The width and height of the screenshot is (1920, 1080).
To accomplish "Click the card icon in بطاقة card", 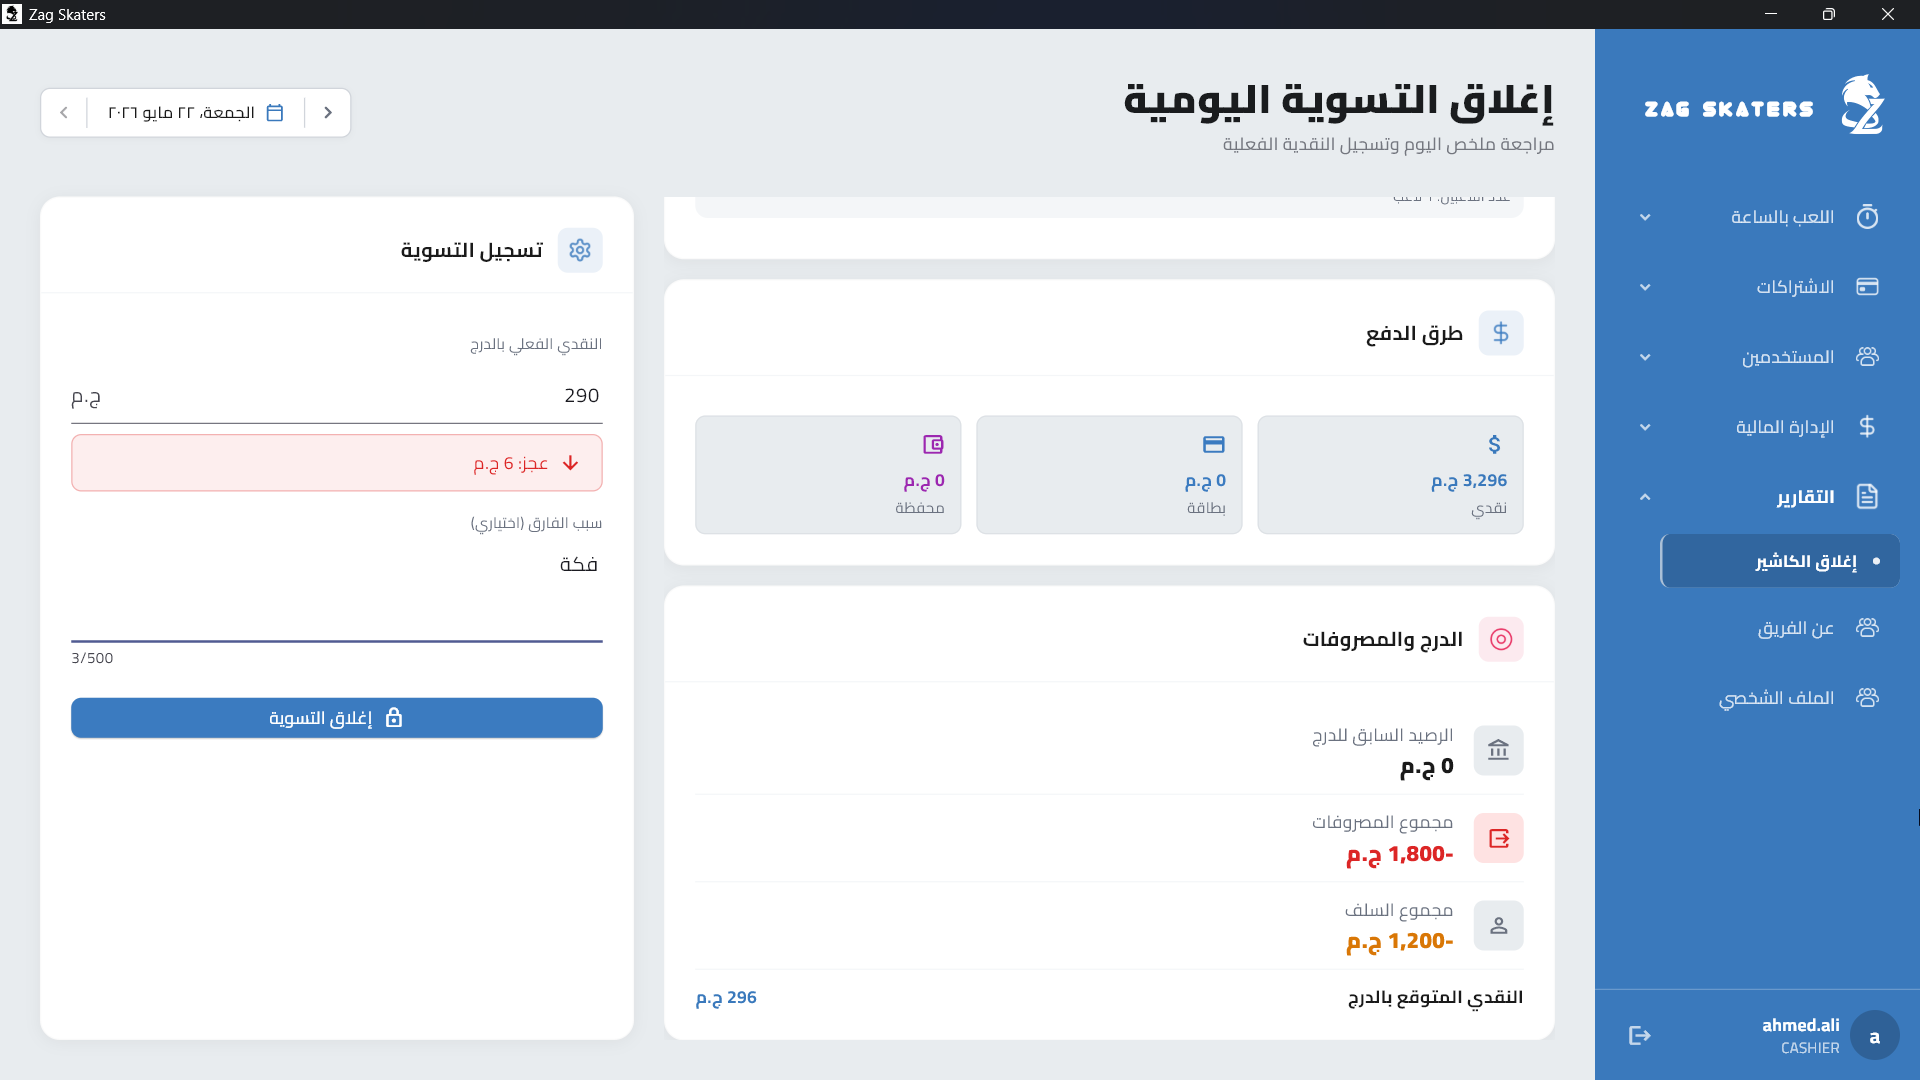I will [1214, 444].
